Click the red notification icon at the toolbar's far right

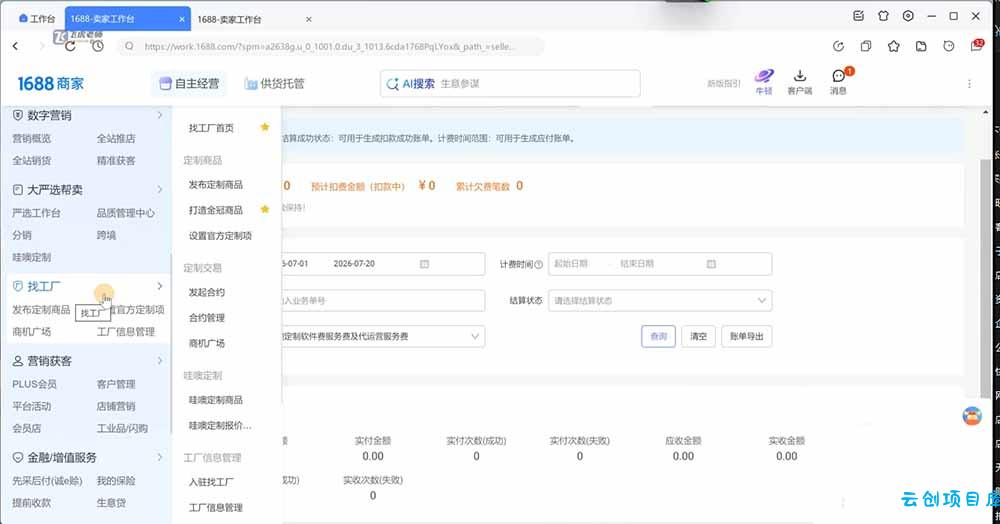pyautogui.click(x=977, y=45)
